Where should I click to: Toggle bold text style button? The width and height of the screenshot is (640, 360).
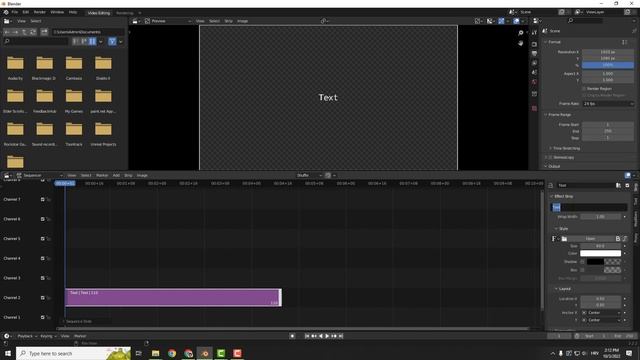[618, 239]
